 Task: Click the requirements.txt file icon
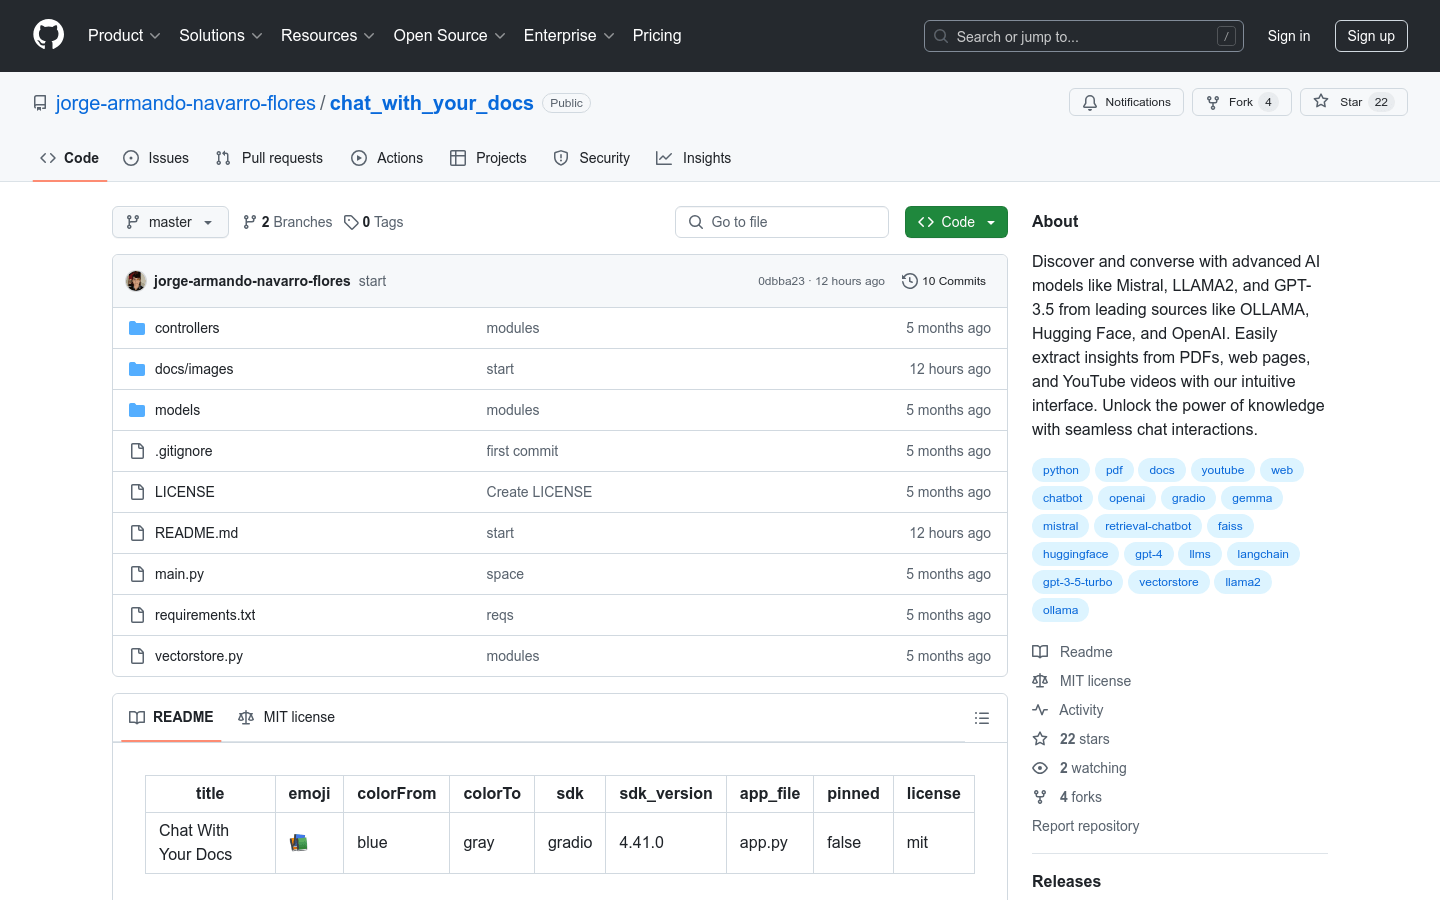(x=137, y=615)
